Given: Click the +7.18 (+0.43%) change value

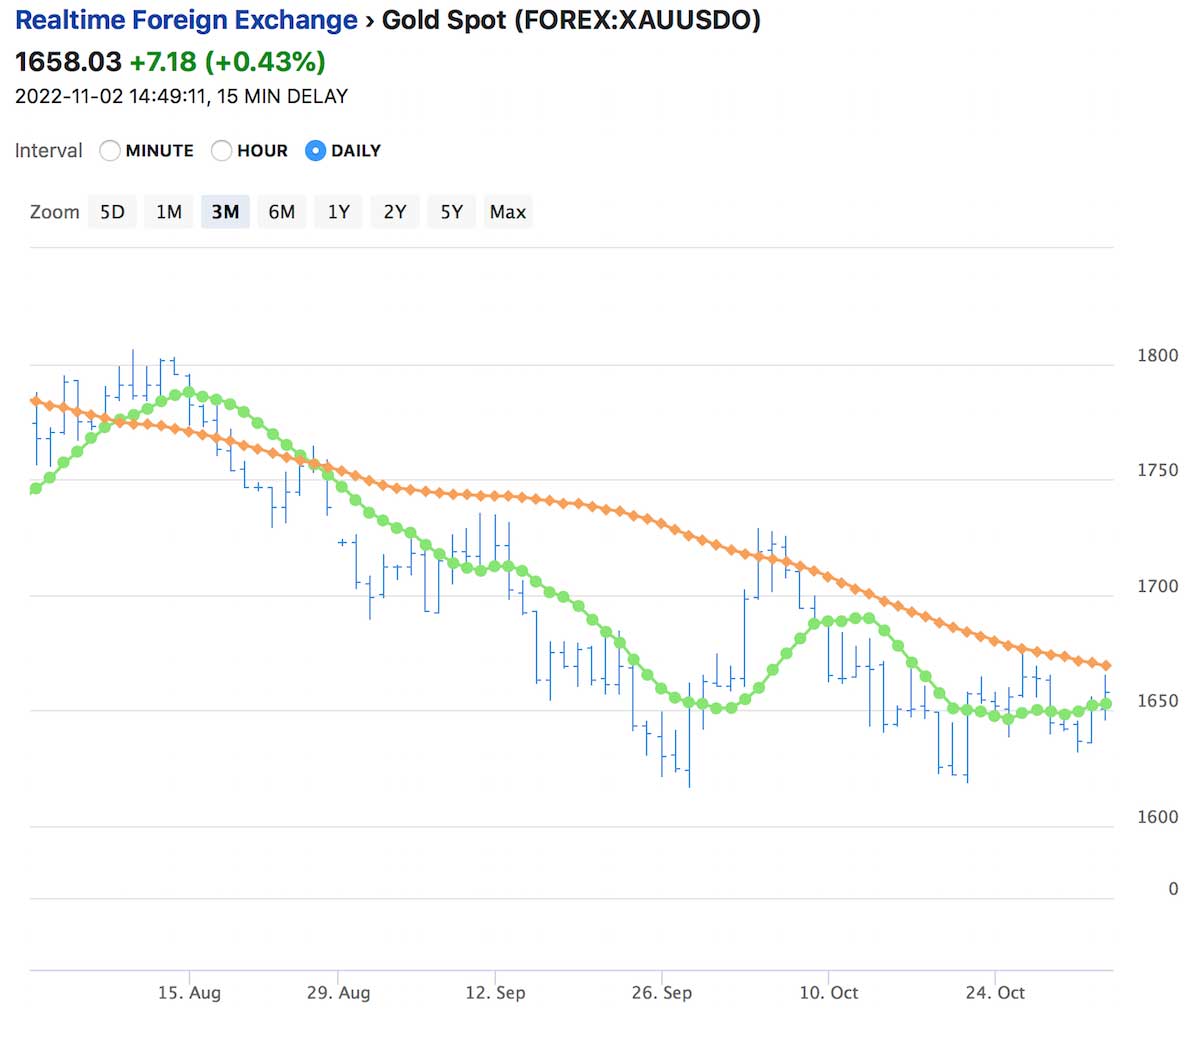Looking at the screenshot, I should coord(228,62).
